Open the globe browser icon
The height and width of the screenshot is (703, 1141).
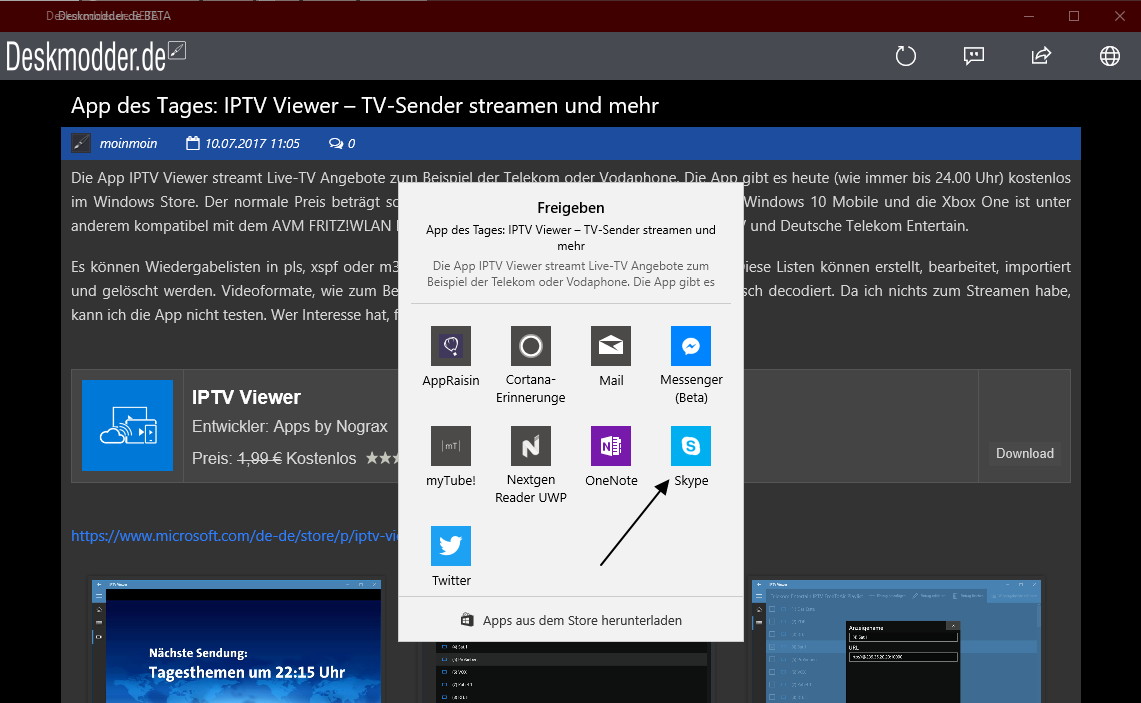coord(1110,56)
